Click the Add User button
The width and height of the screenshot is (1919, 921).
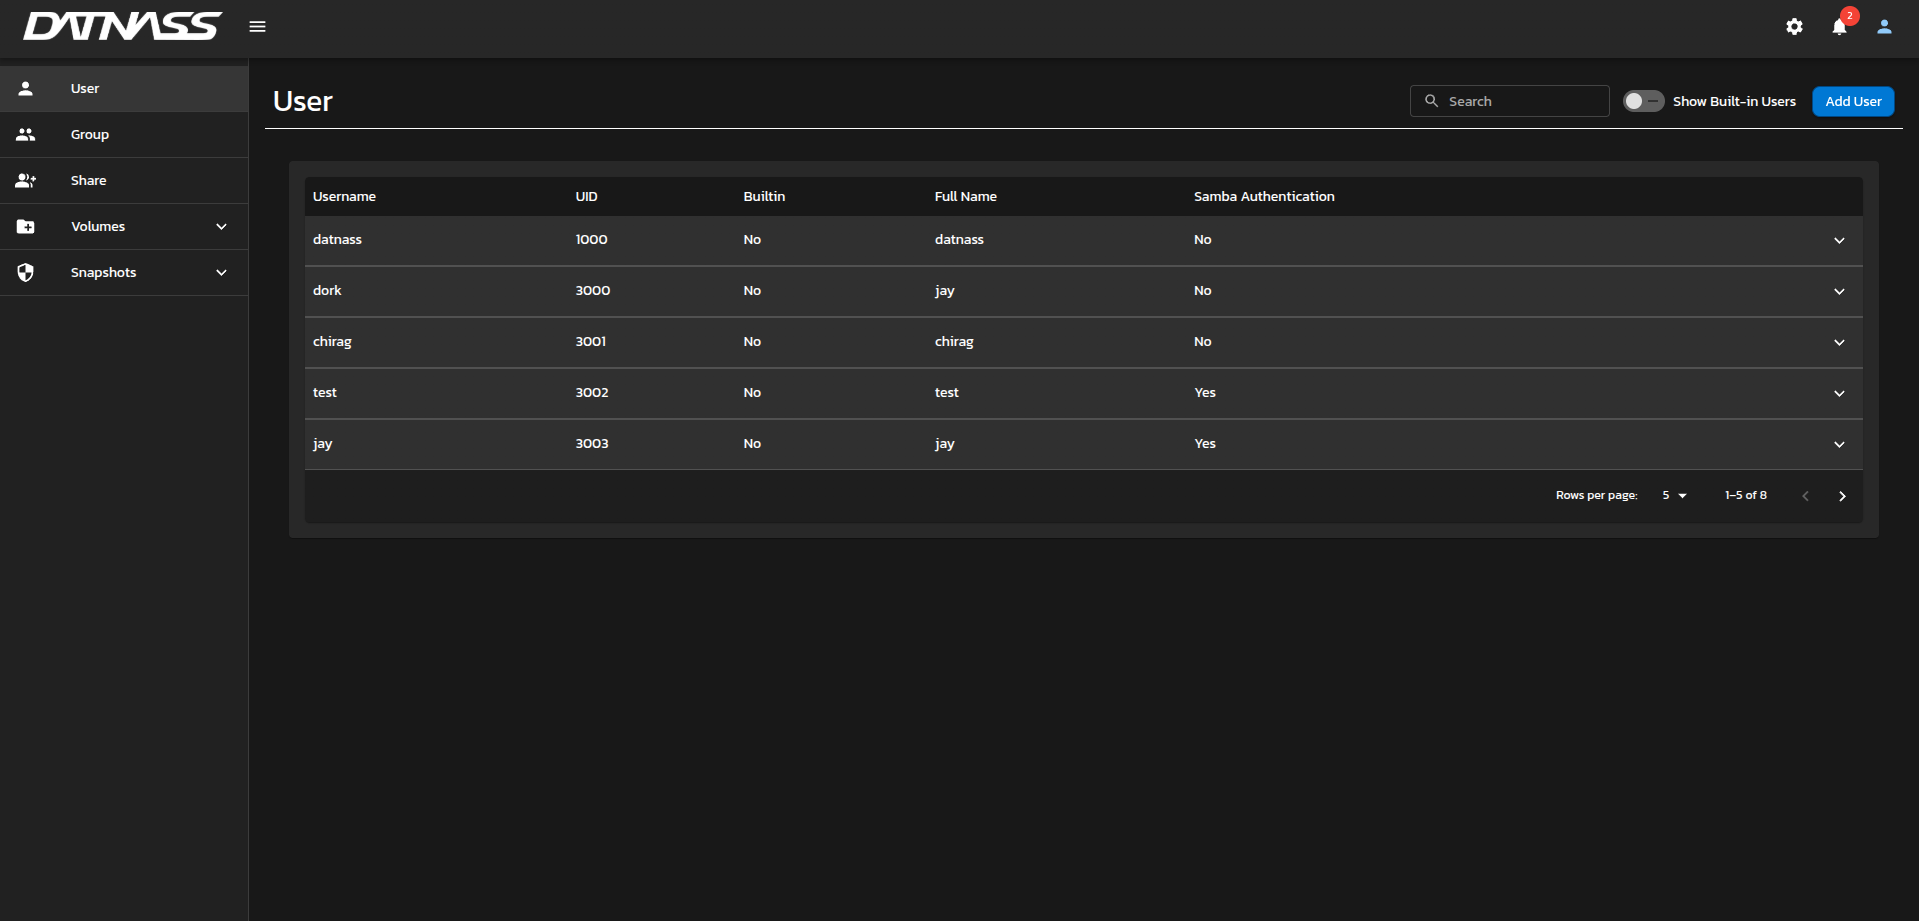coord(1852,101)
